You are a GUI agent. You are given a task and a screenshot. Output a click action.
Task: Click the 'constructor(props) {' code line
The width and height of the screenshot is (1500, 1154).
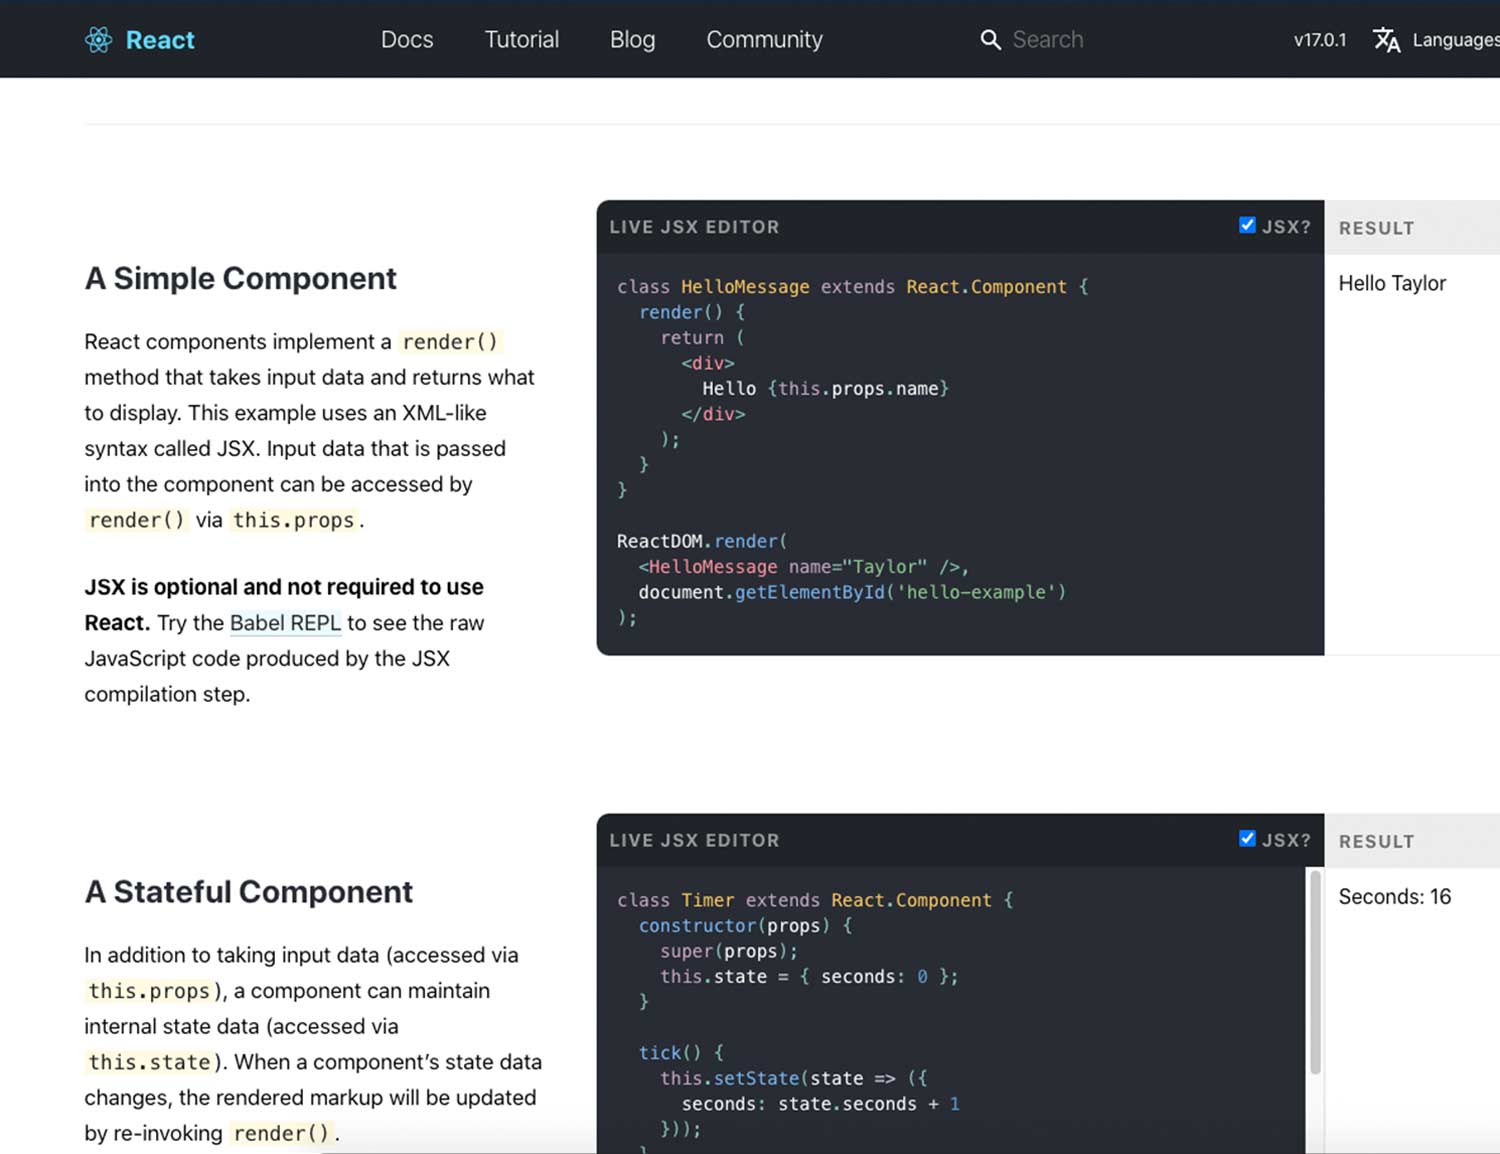tap(746, 926)
